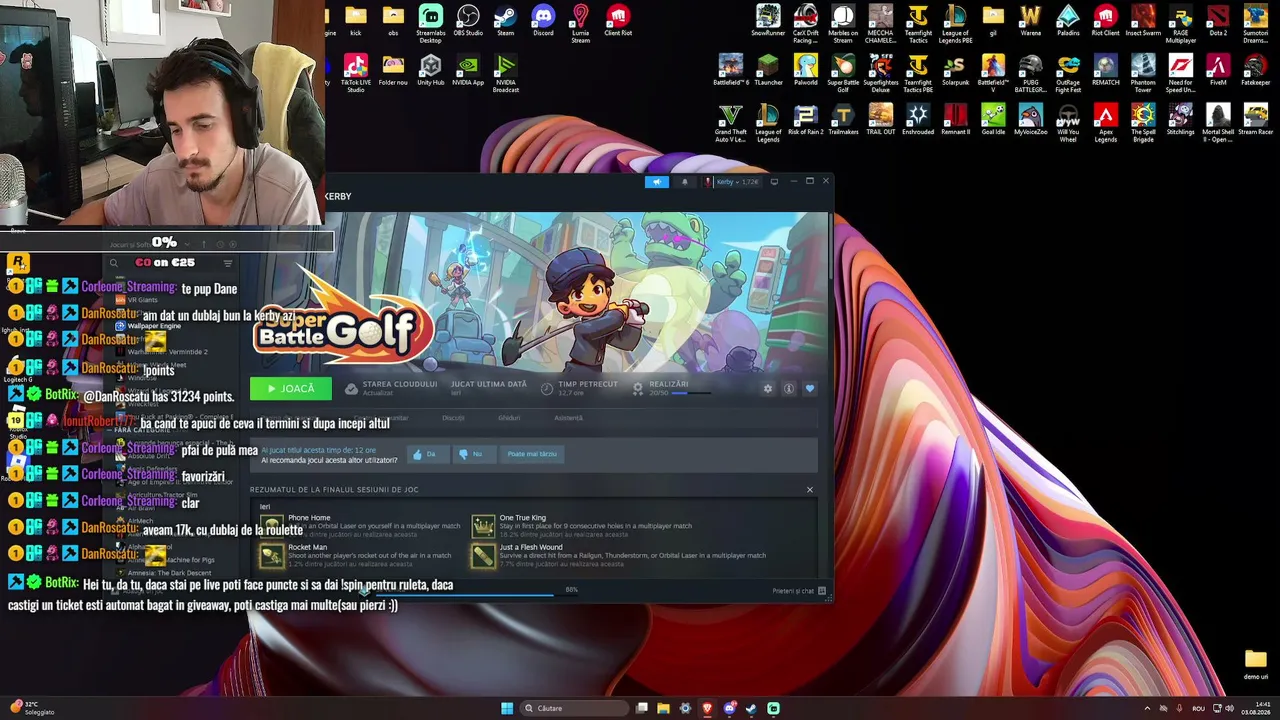1280x720 pixels.
Task: Toggle the favorite heart for Super Battle Golf
Action: coord(810,389)
